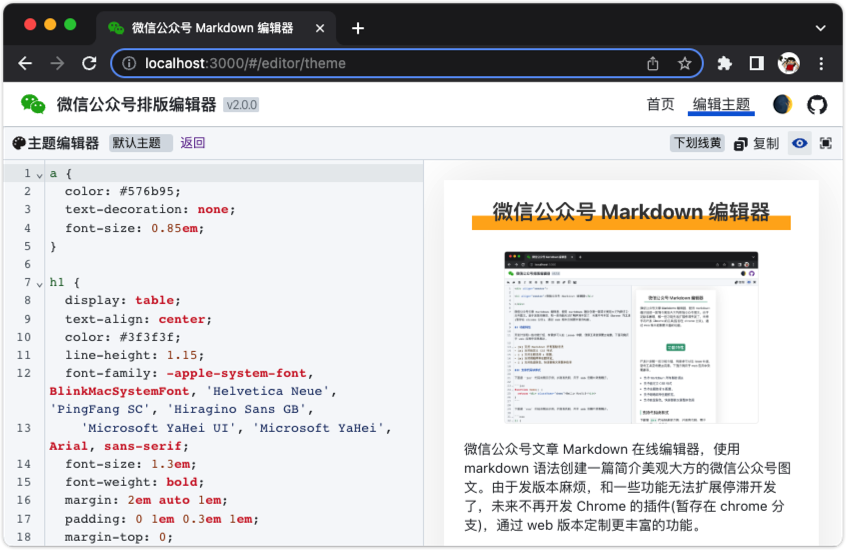
Task: Select 编辑主题 nav item
Action: coord(721,104)
